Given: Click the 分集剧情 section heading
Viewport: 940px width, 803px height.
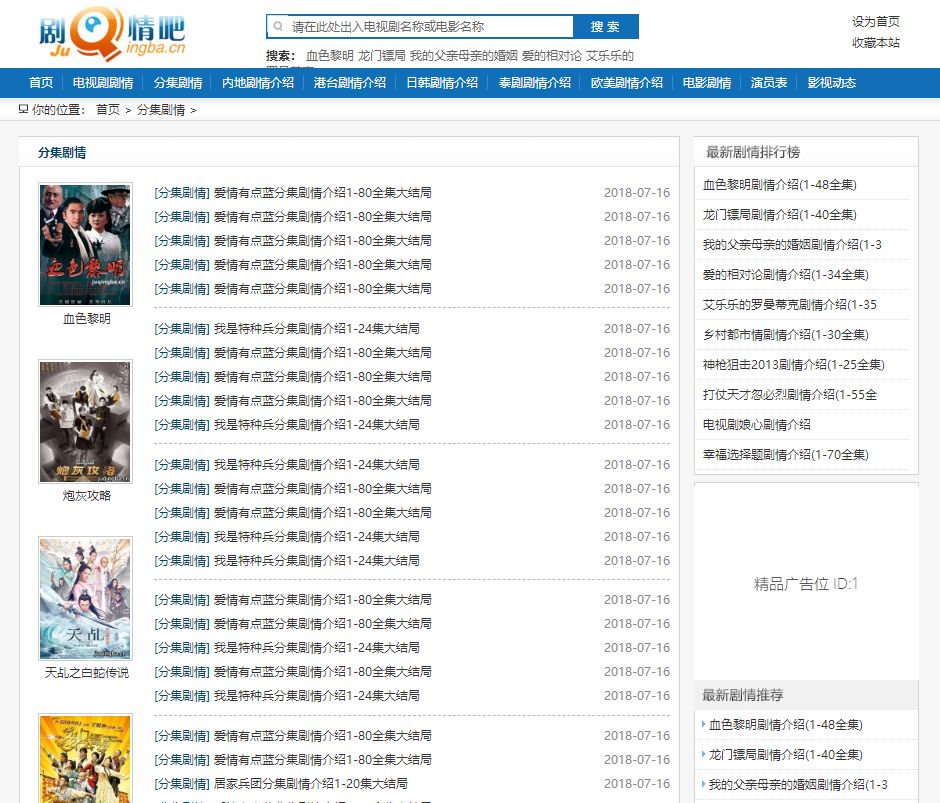Looking at the screenshot, I should click(62, 152).
